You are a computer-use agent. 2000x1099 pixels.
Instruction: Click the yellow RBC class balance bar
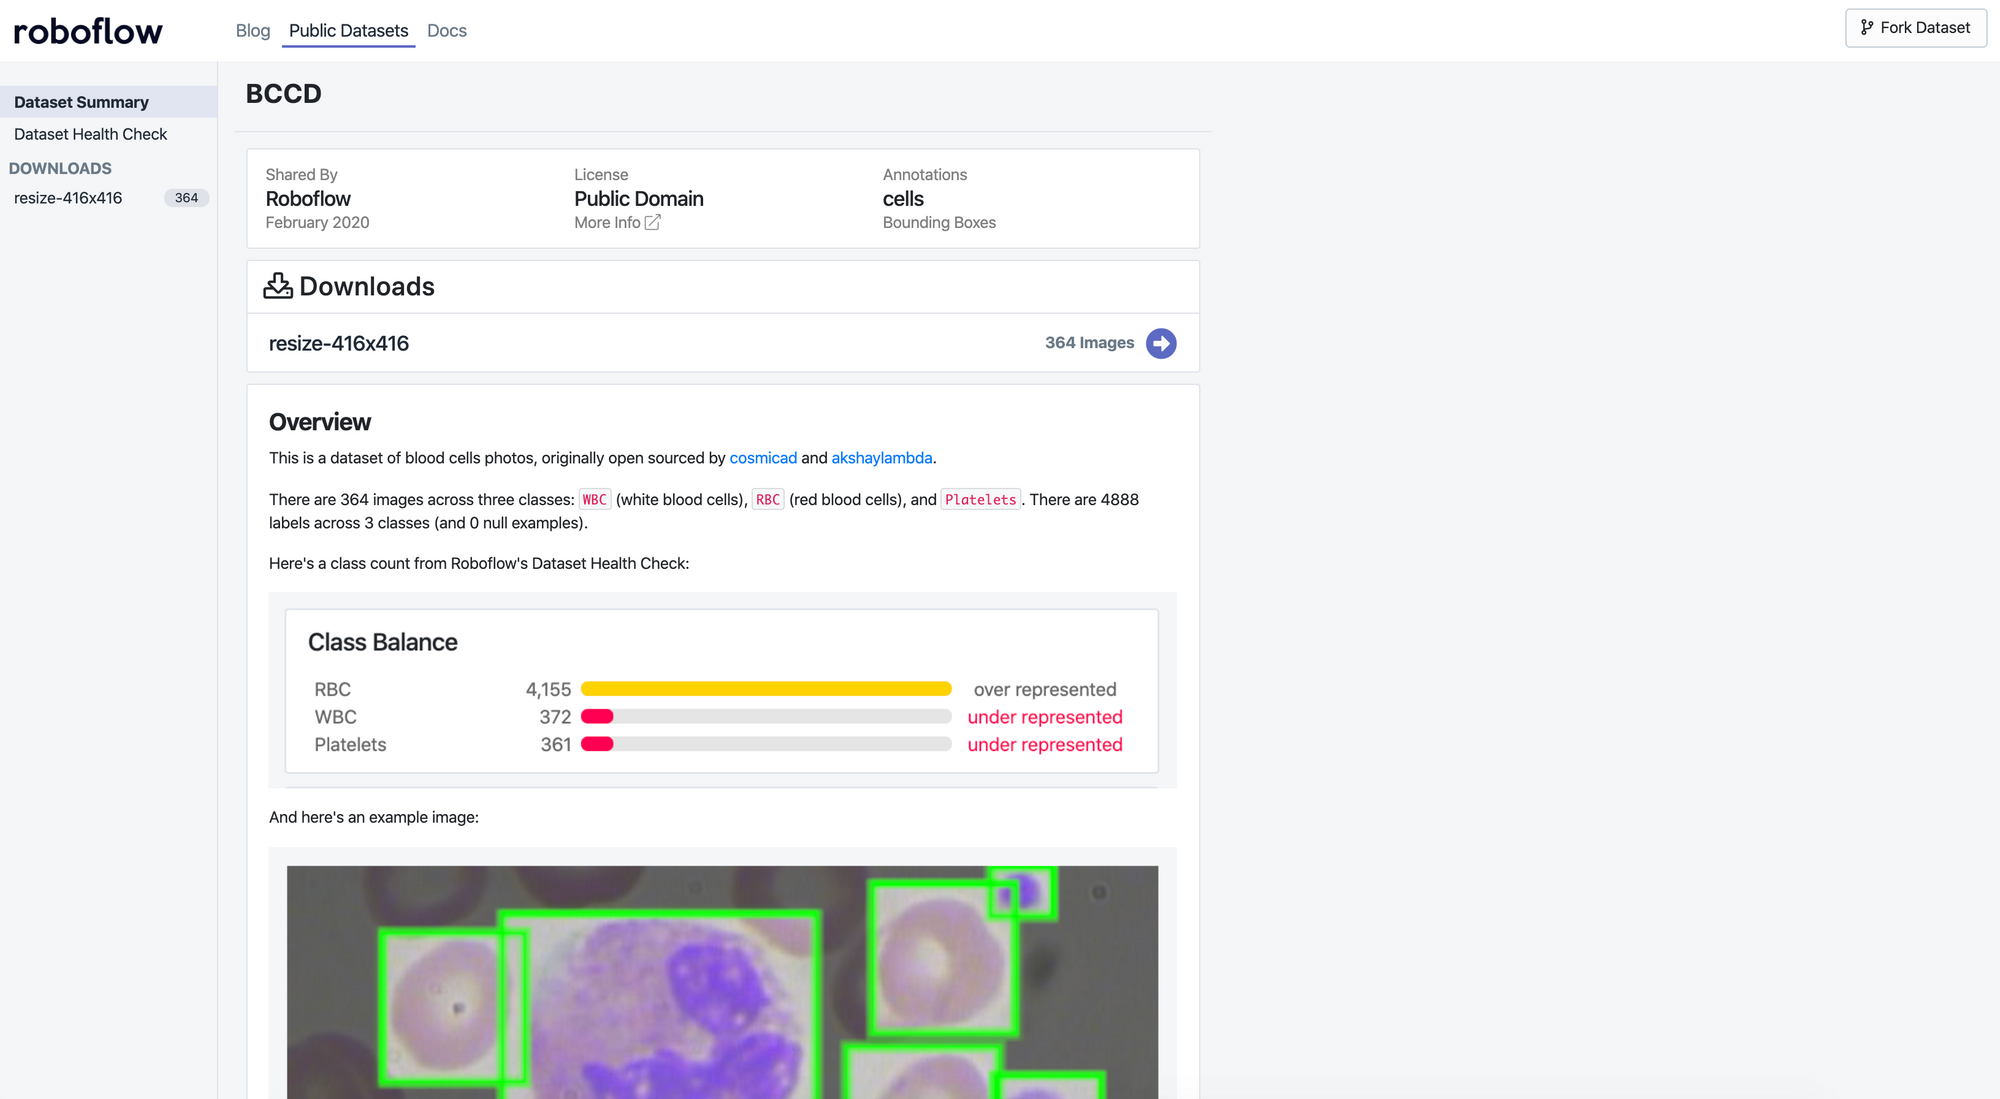pos(766,688)
